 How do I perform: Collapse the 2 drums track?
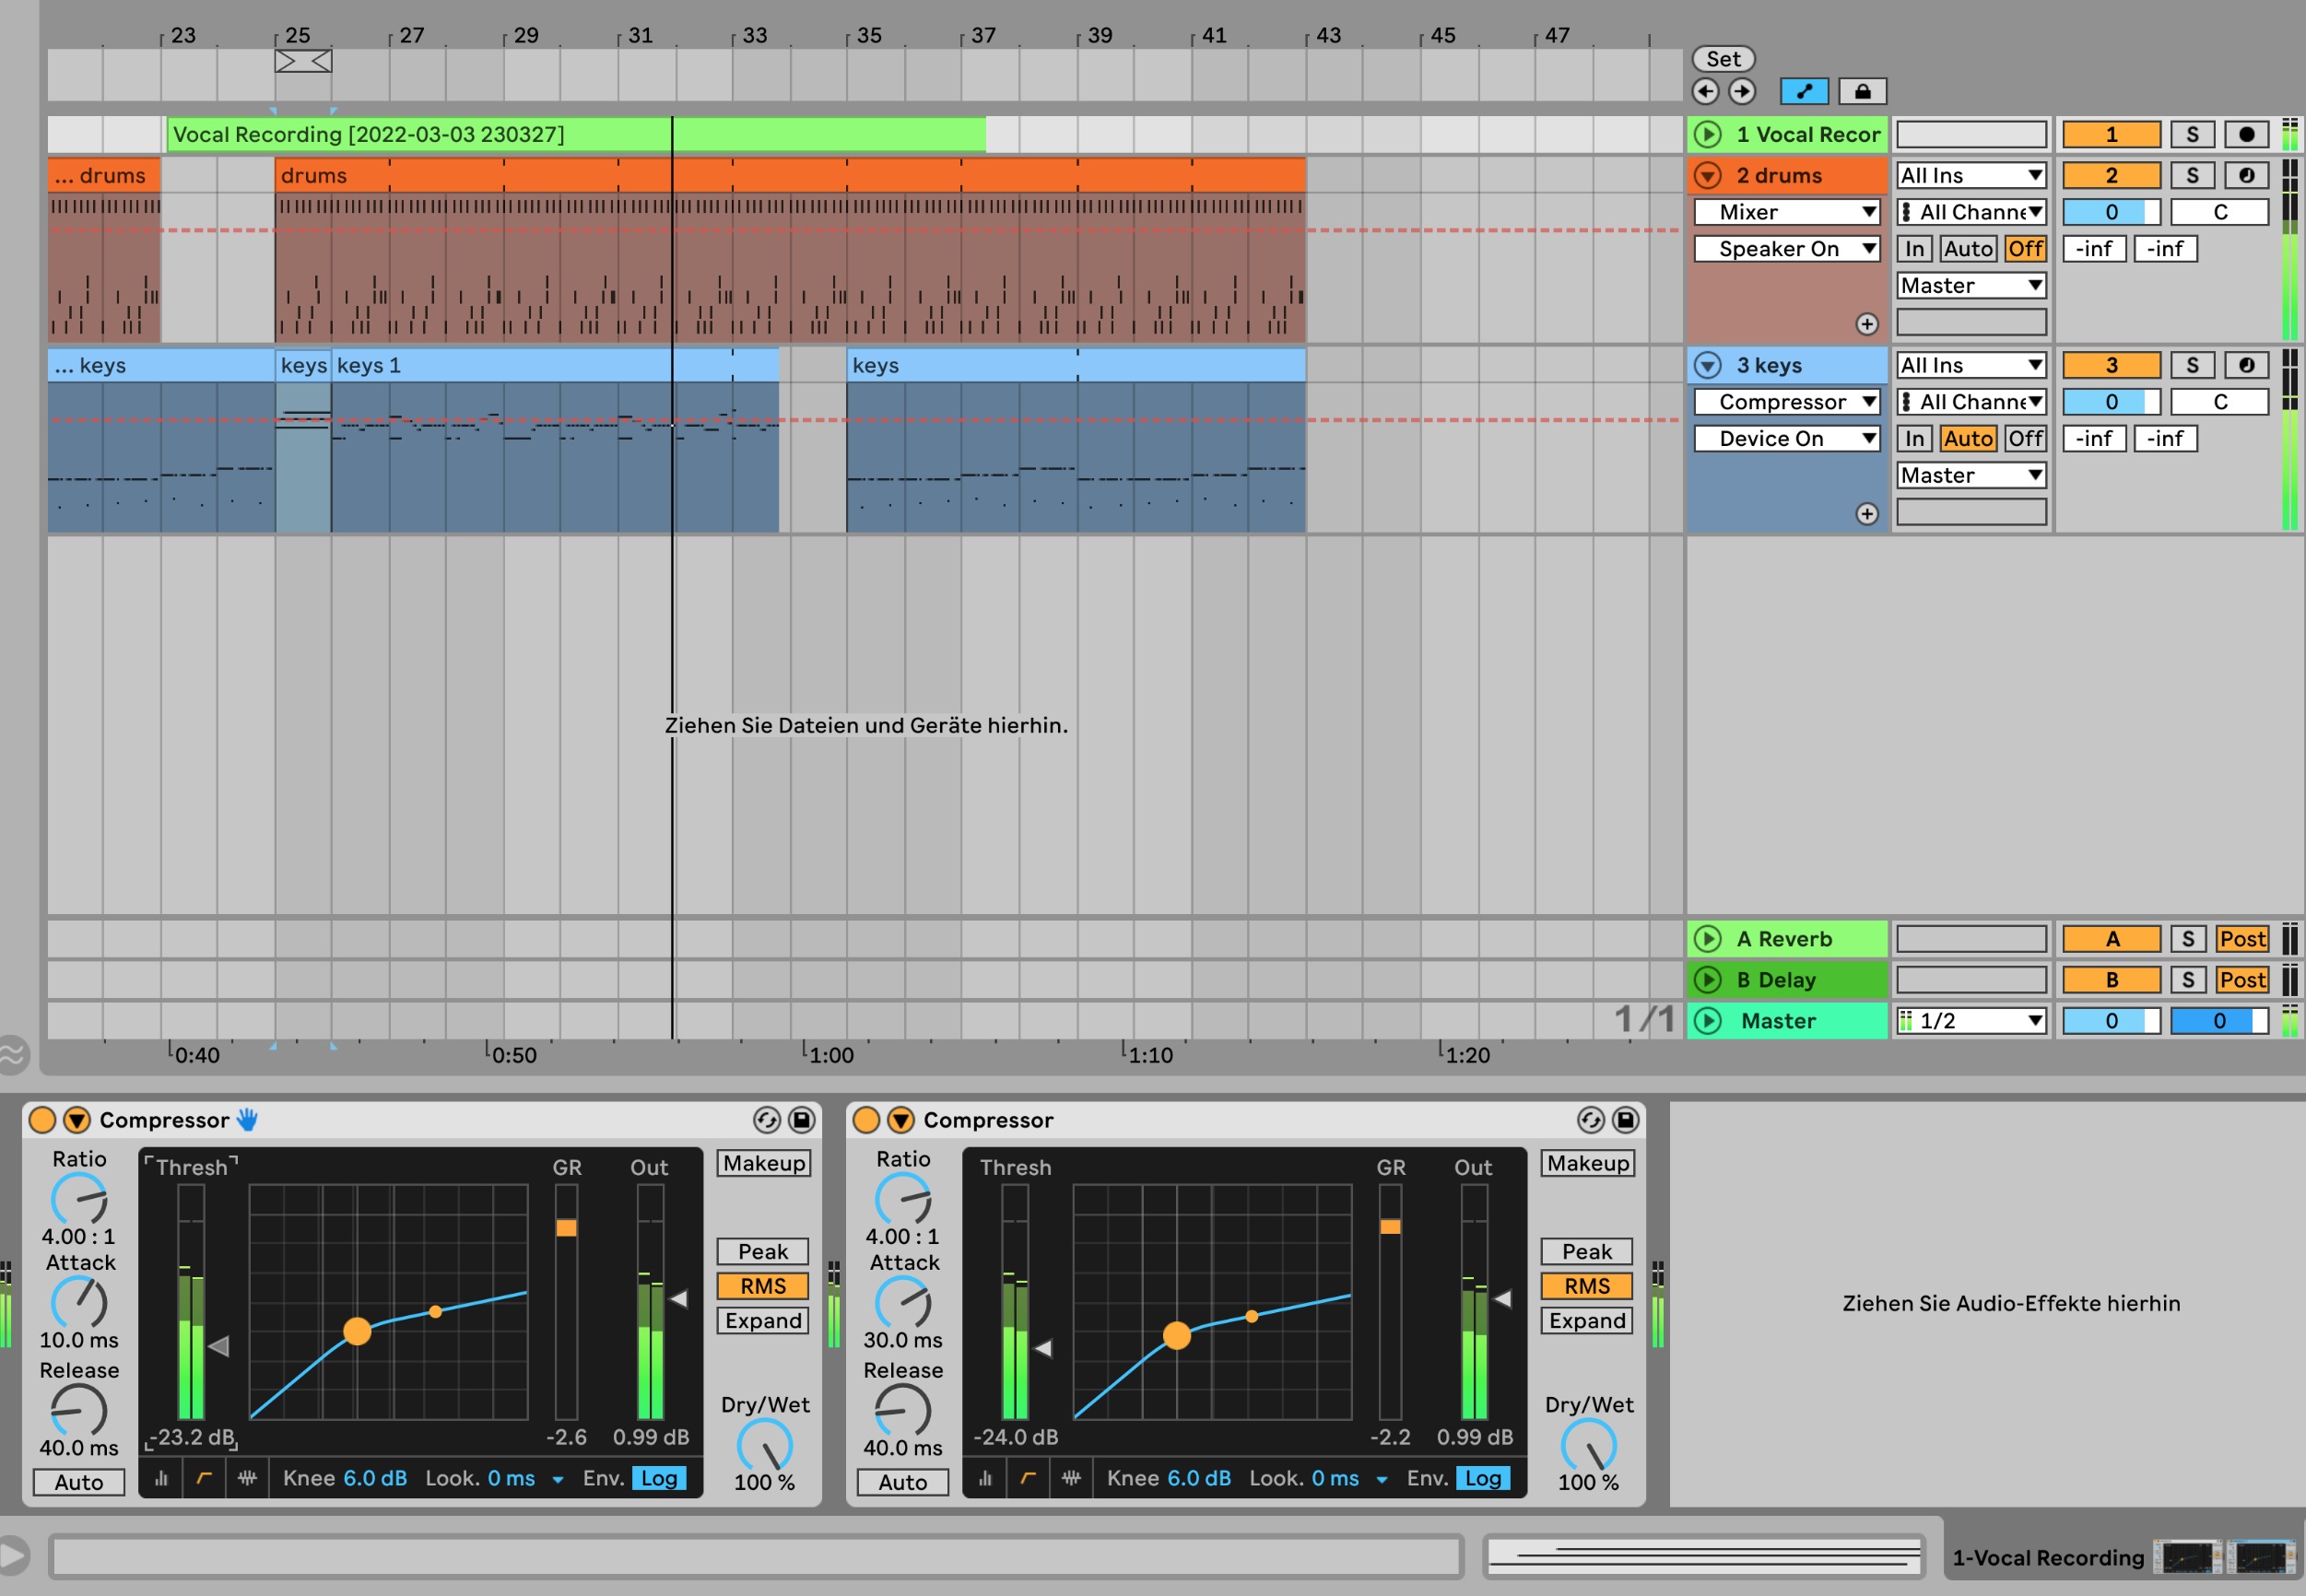pos(1707,175)
